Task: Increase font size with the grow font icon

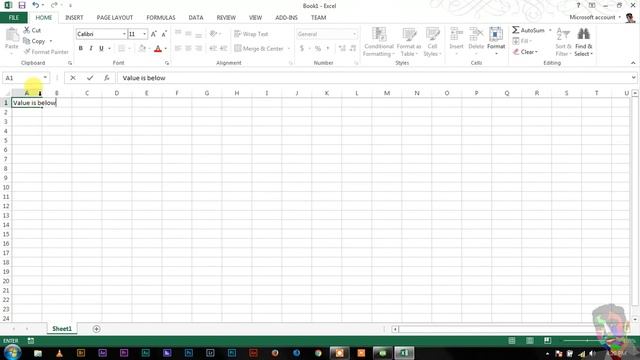Action: 154,34
